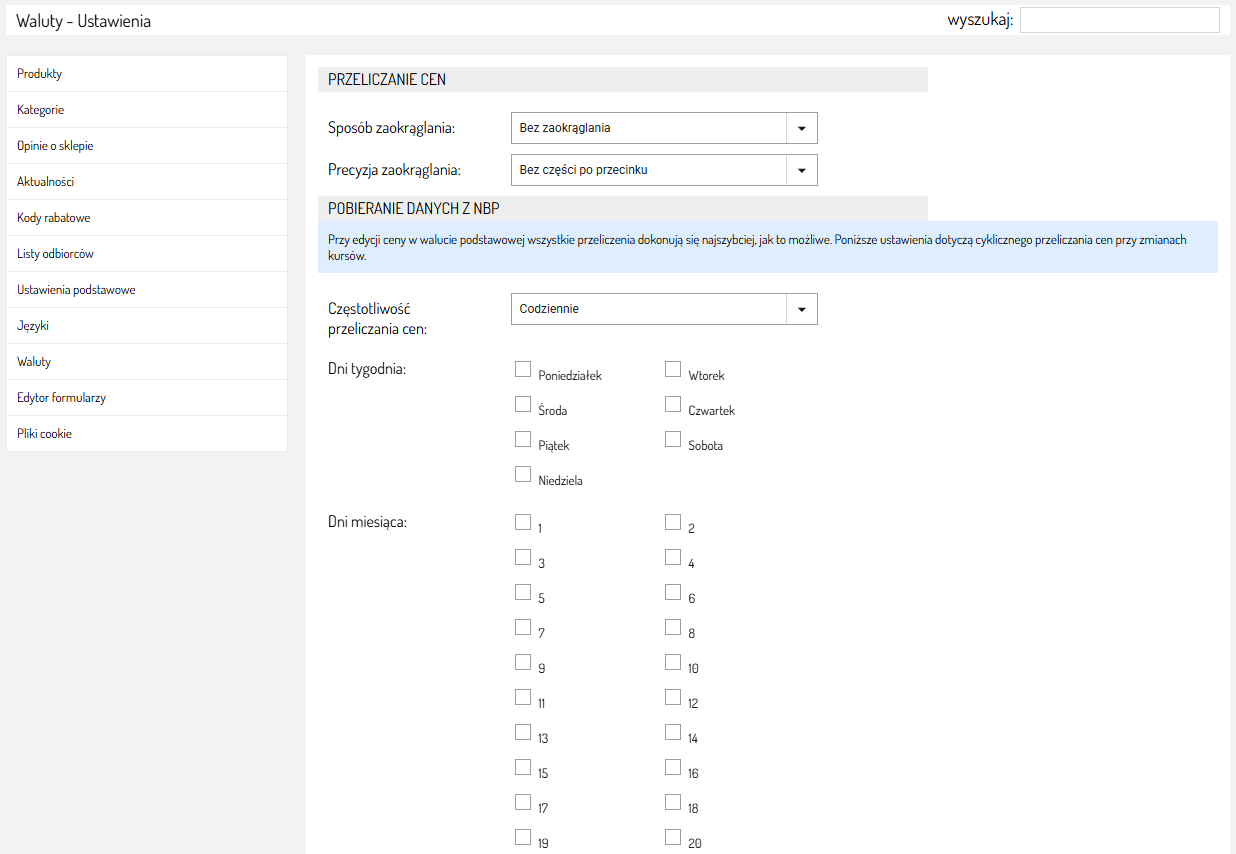Click the wyszukaj search field
Viewport: 1236px width, 854px height.
[x=1119, y=20]
